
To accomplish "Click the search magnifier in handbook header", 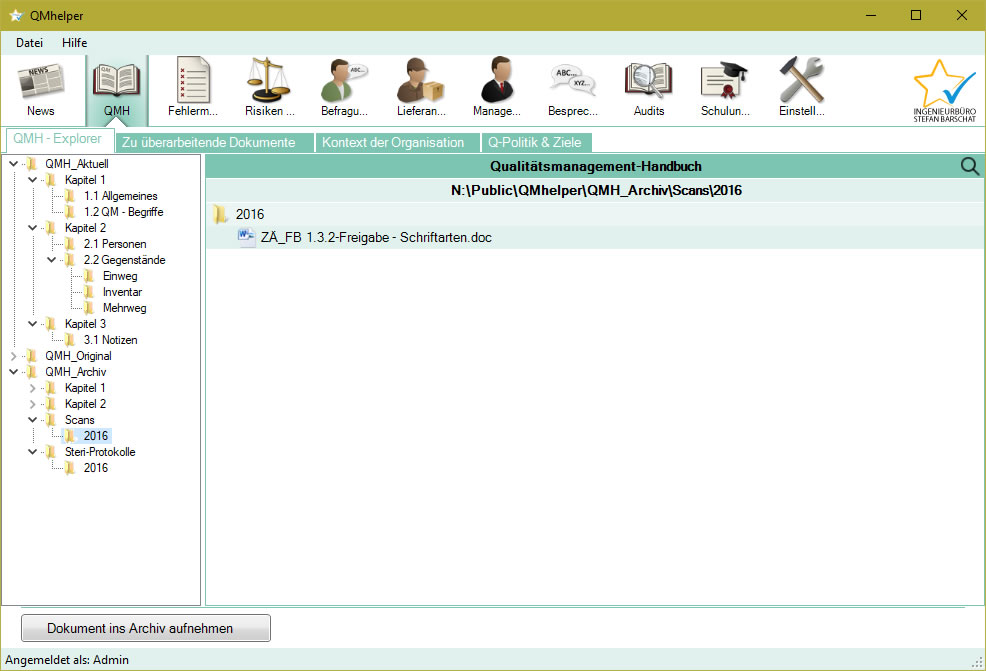I will pos(969,167).
